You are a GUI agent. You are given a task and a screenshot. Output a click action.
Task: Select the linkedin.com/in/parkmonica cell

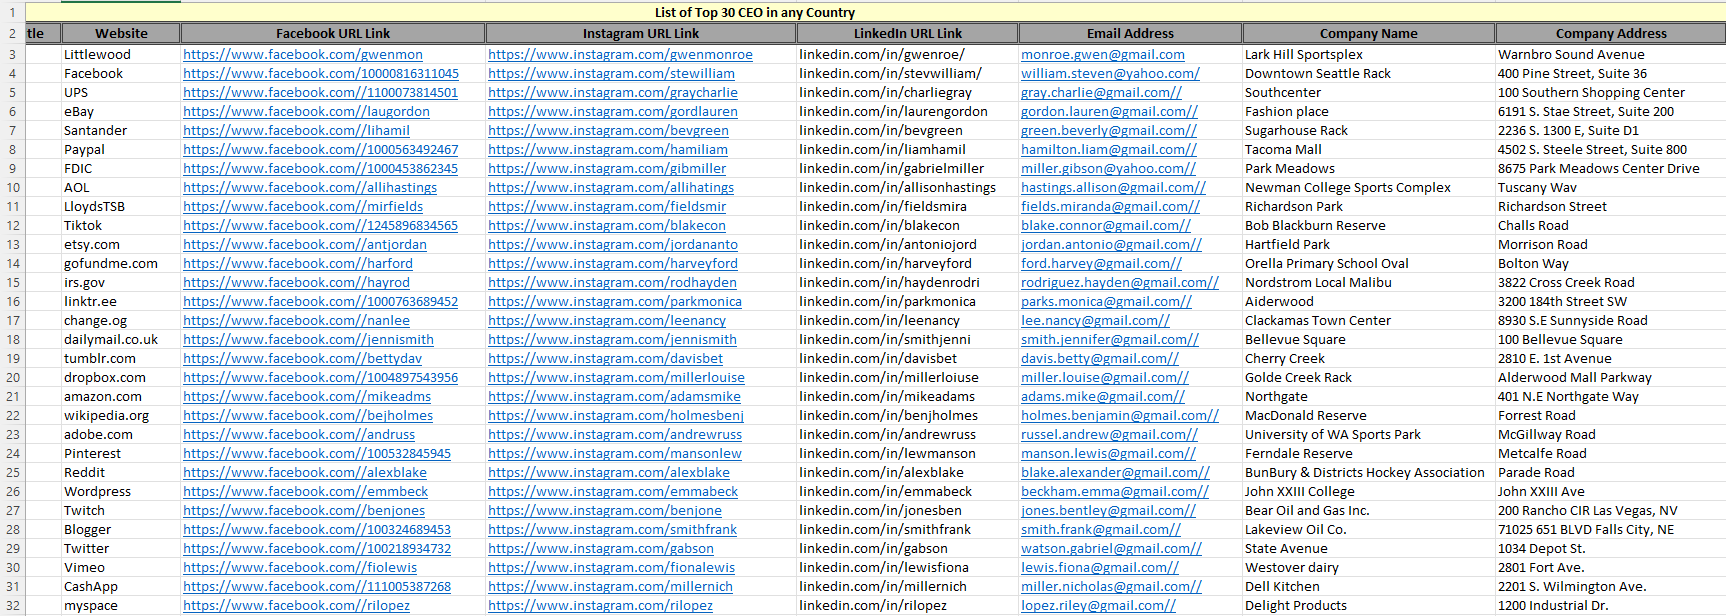[908, 302]
